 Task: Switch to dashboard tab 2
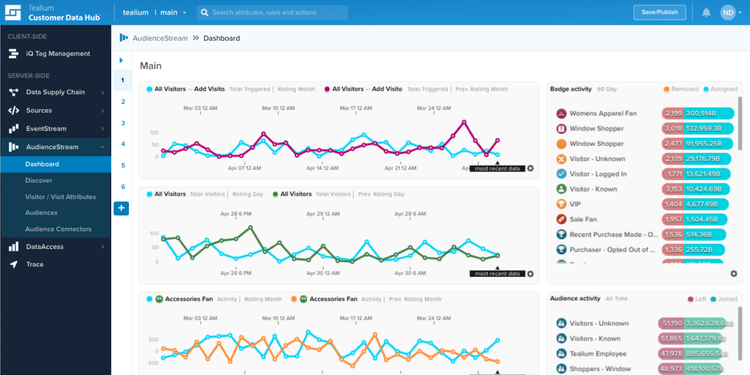[x=123, y=102]
